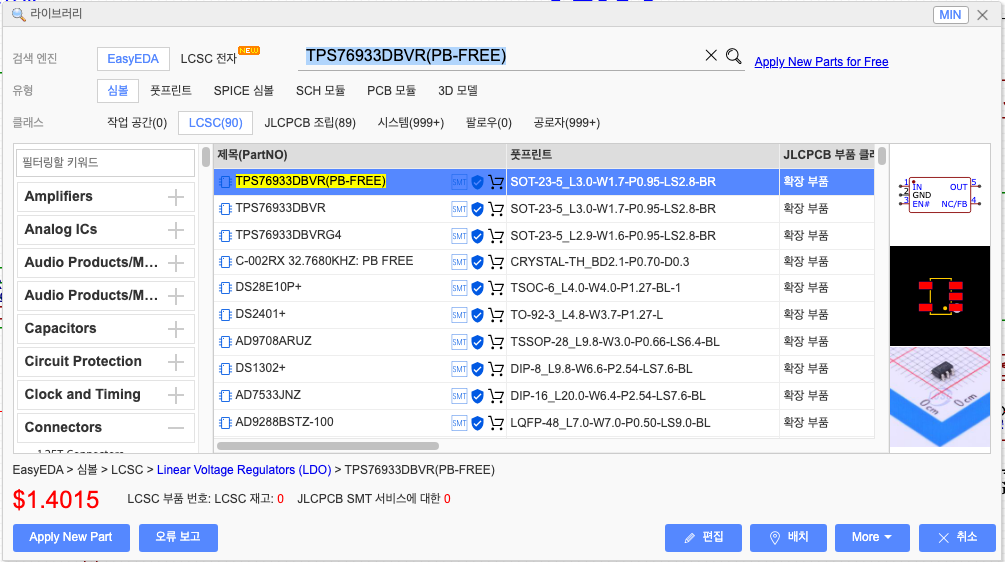1005x562 pixels.
Task: Click the SMT badge for AD9288BSTZ-100
Action: pyautogui.click(x=459, y=423)
